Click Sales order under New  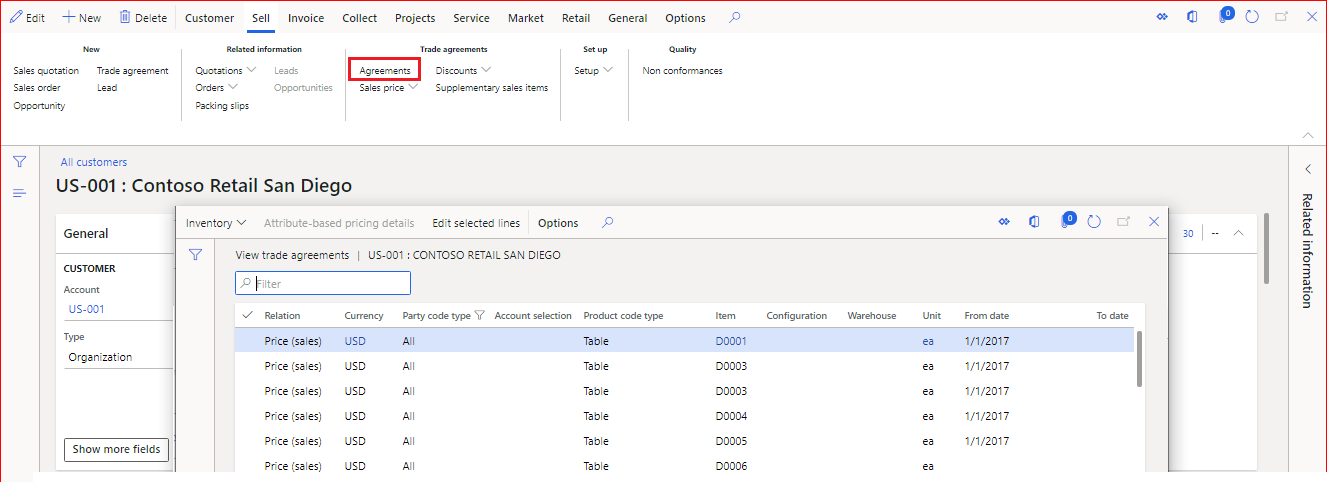pos(37,88)
